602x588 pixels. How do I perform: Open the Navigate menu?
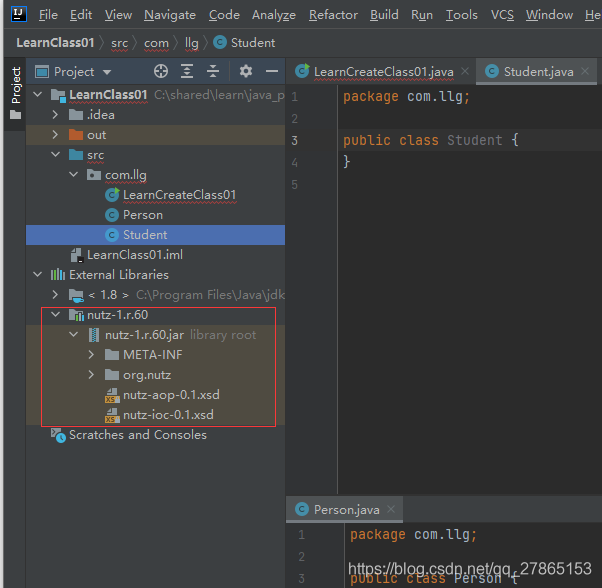[x=170, y=15]
